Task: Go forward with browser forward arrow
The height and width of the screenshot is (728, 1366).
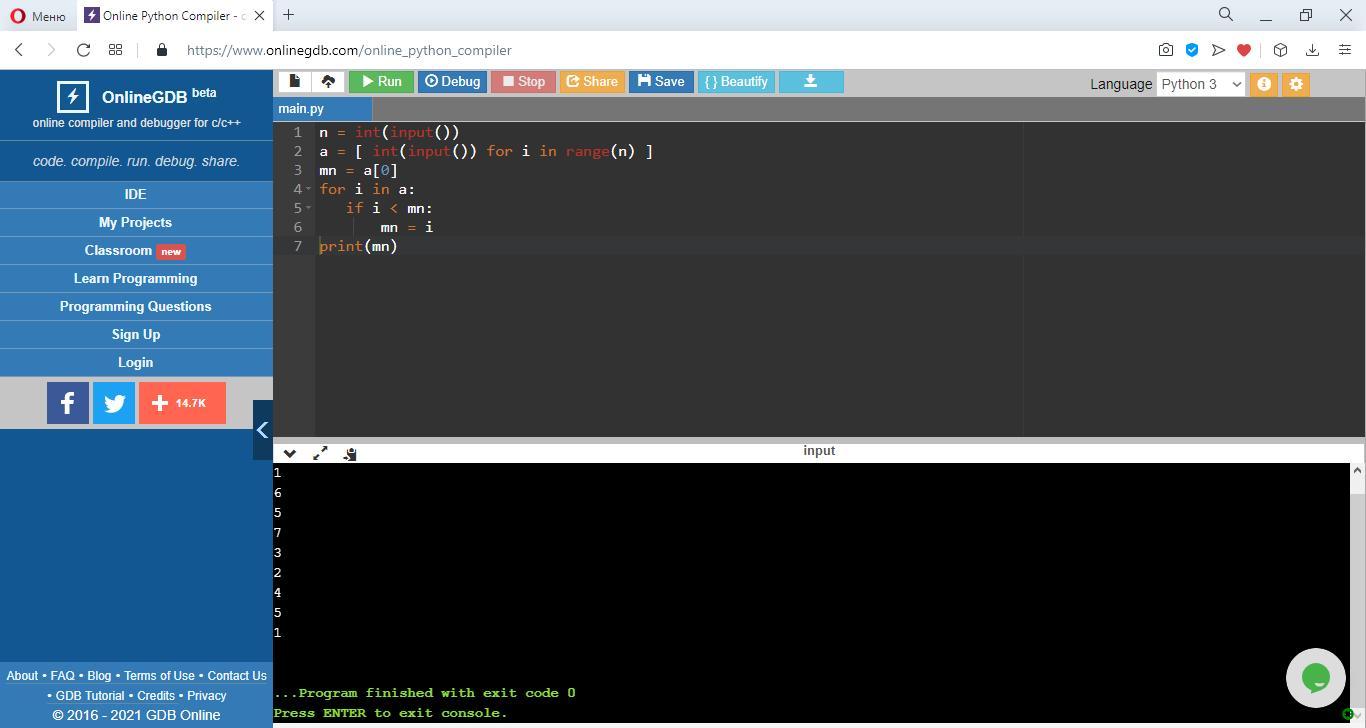Action: point(51,50)
